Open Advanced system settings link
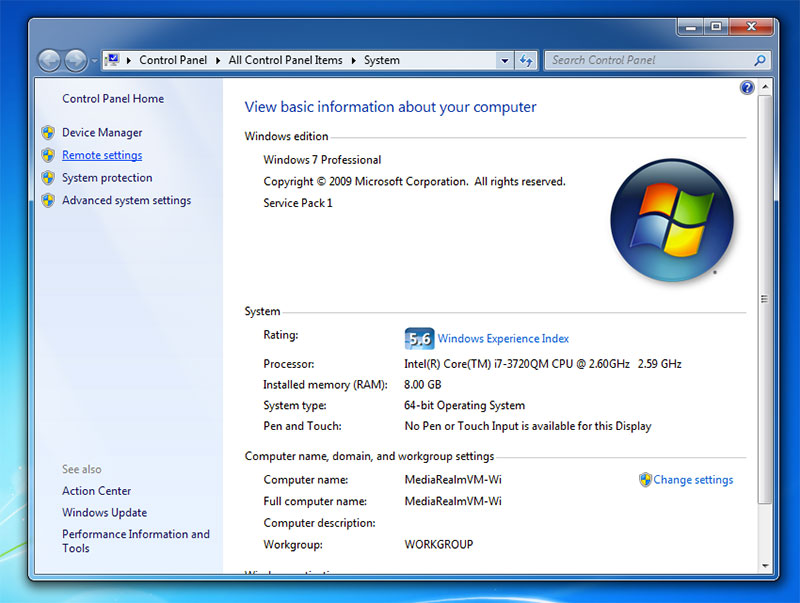 pyautogui.click(x=127, y=200)
